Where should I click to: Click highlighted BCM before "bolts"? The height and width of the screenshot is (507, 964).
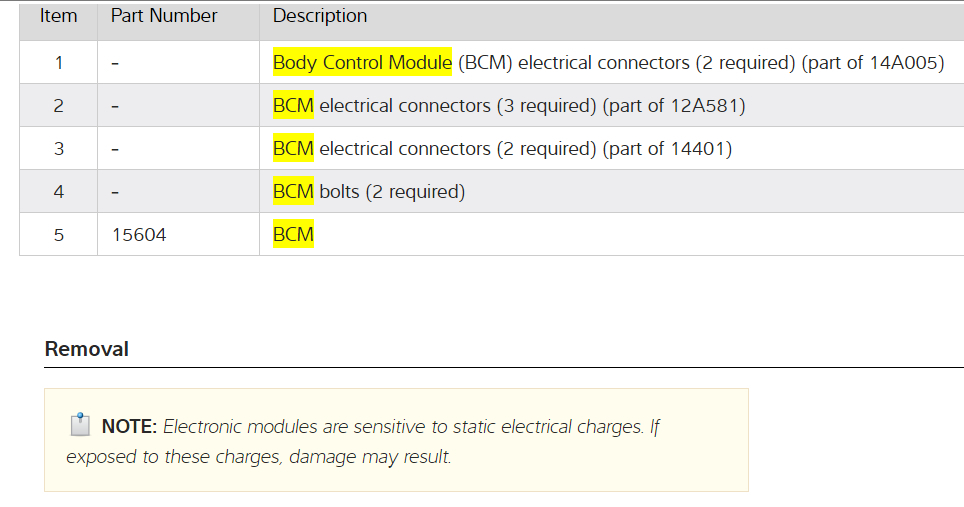pyautogui.click(x=293, y=191)
